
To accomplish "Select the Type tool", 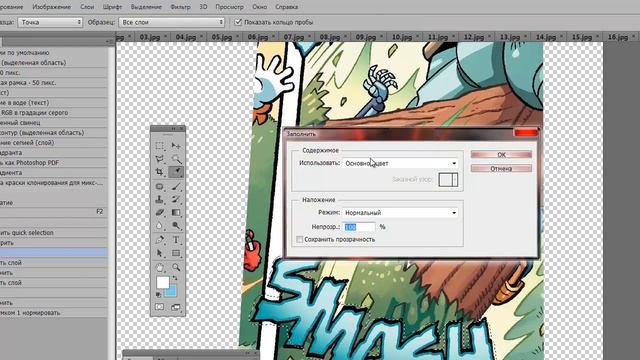I will pos(176,240).
